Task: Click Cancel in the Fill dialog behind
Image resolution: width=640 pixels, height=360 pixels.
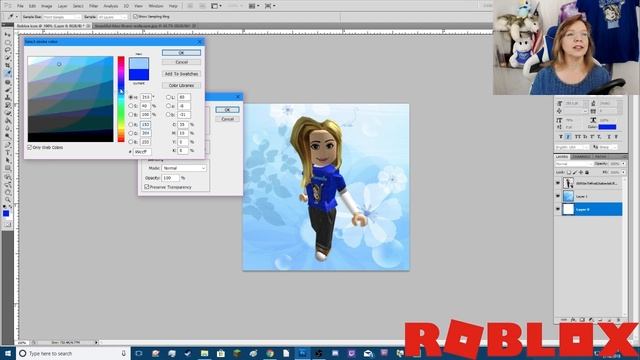Action: point(227,119)
